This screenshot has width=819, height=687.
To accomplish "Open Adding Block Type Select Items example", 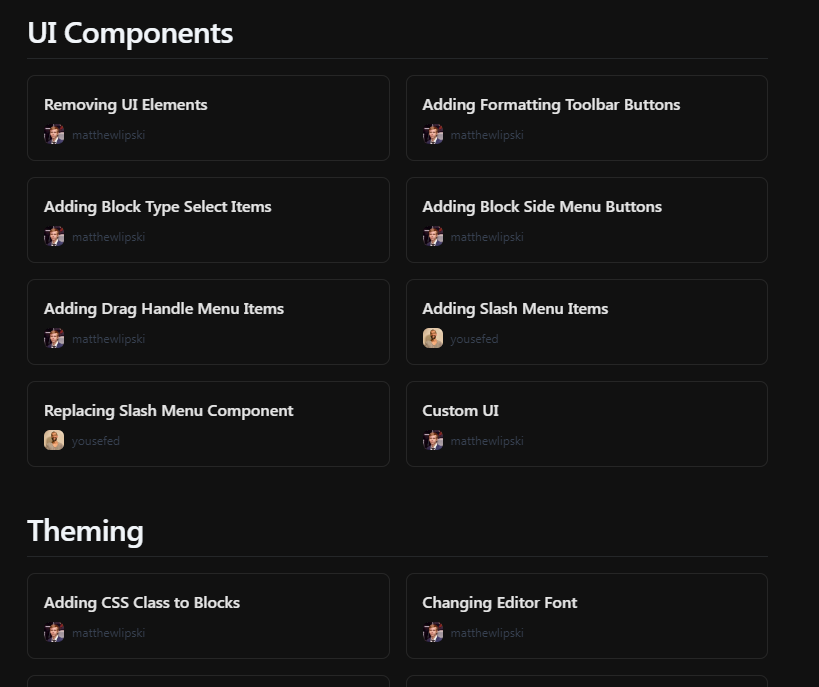I will tap(208, 220).
